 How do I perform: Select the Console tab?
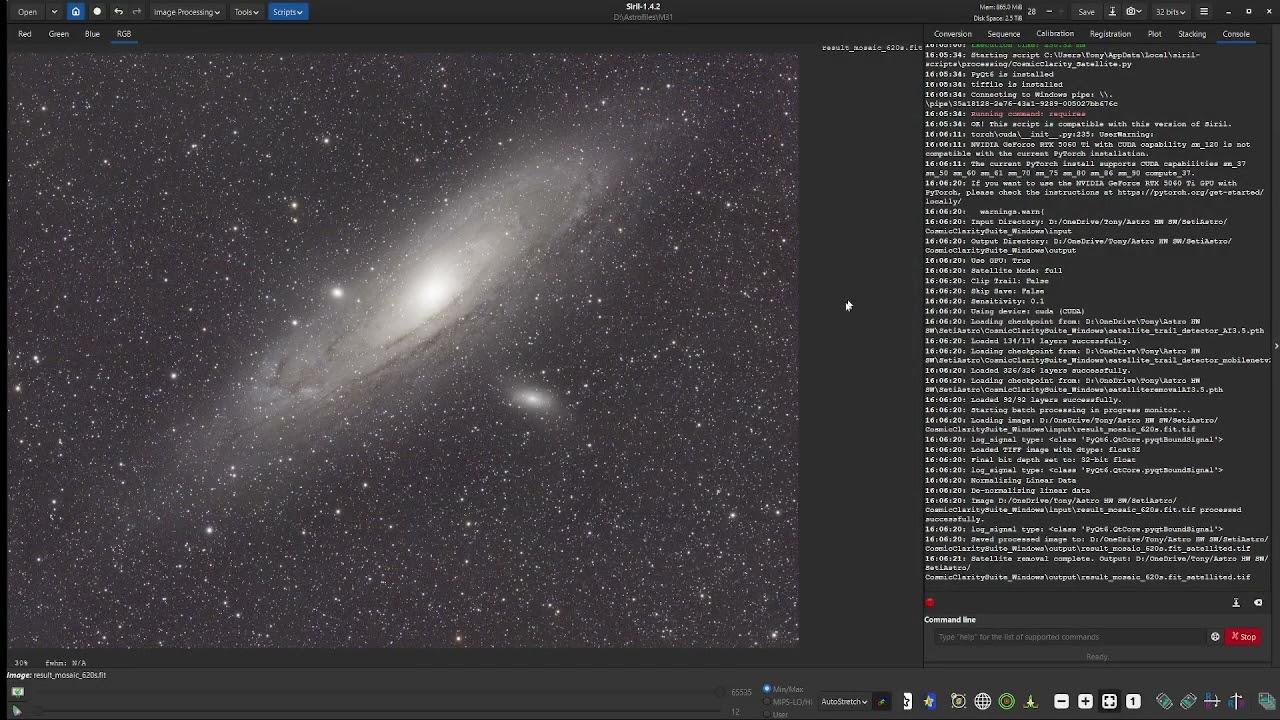pyautogui.click(x=1236, y=34)
